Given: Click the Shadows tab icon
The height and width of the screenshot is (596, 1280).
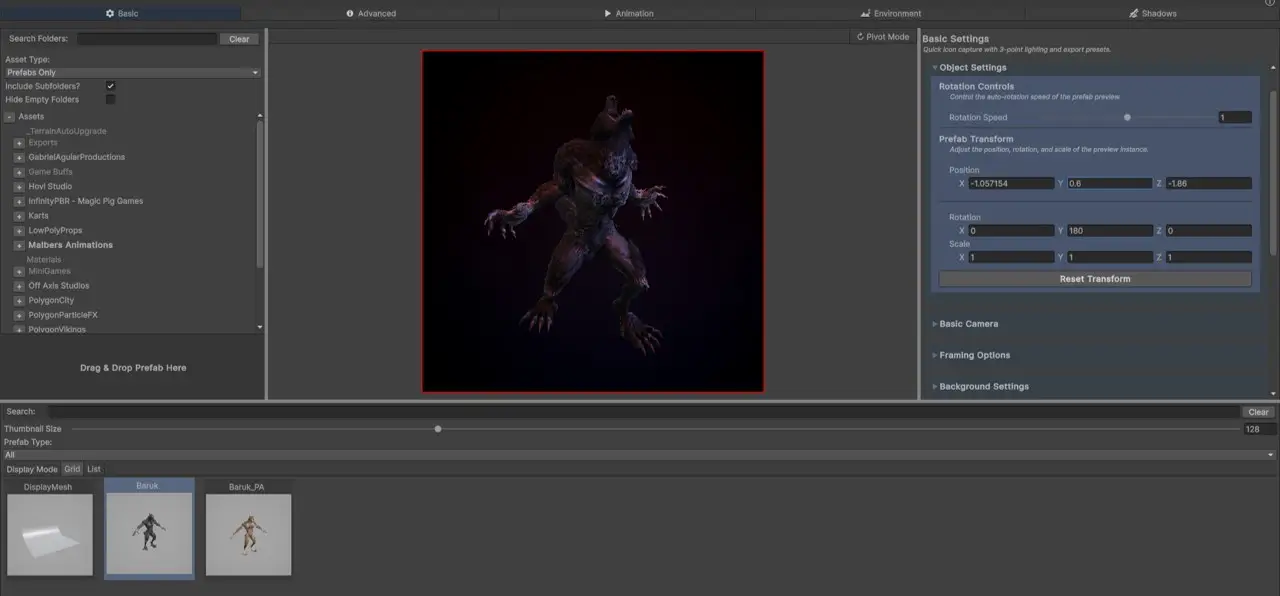Looking at the screenshot, I should (x=1133, y=14).
